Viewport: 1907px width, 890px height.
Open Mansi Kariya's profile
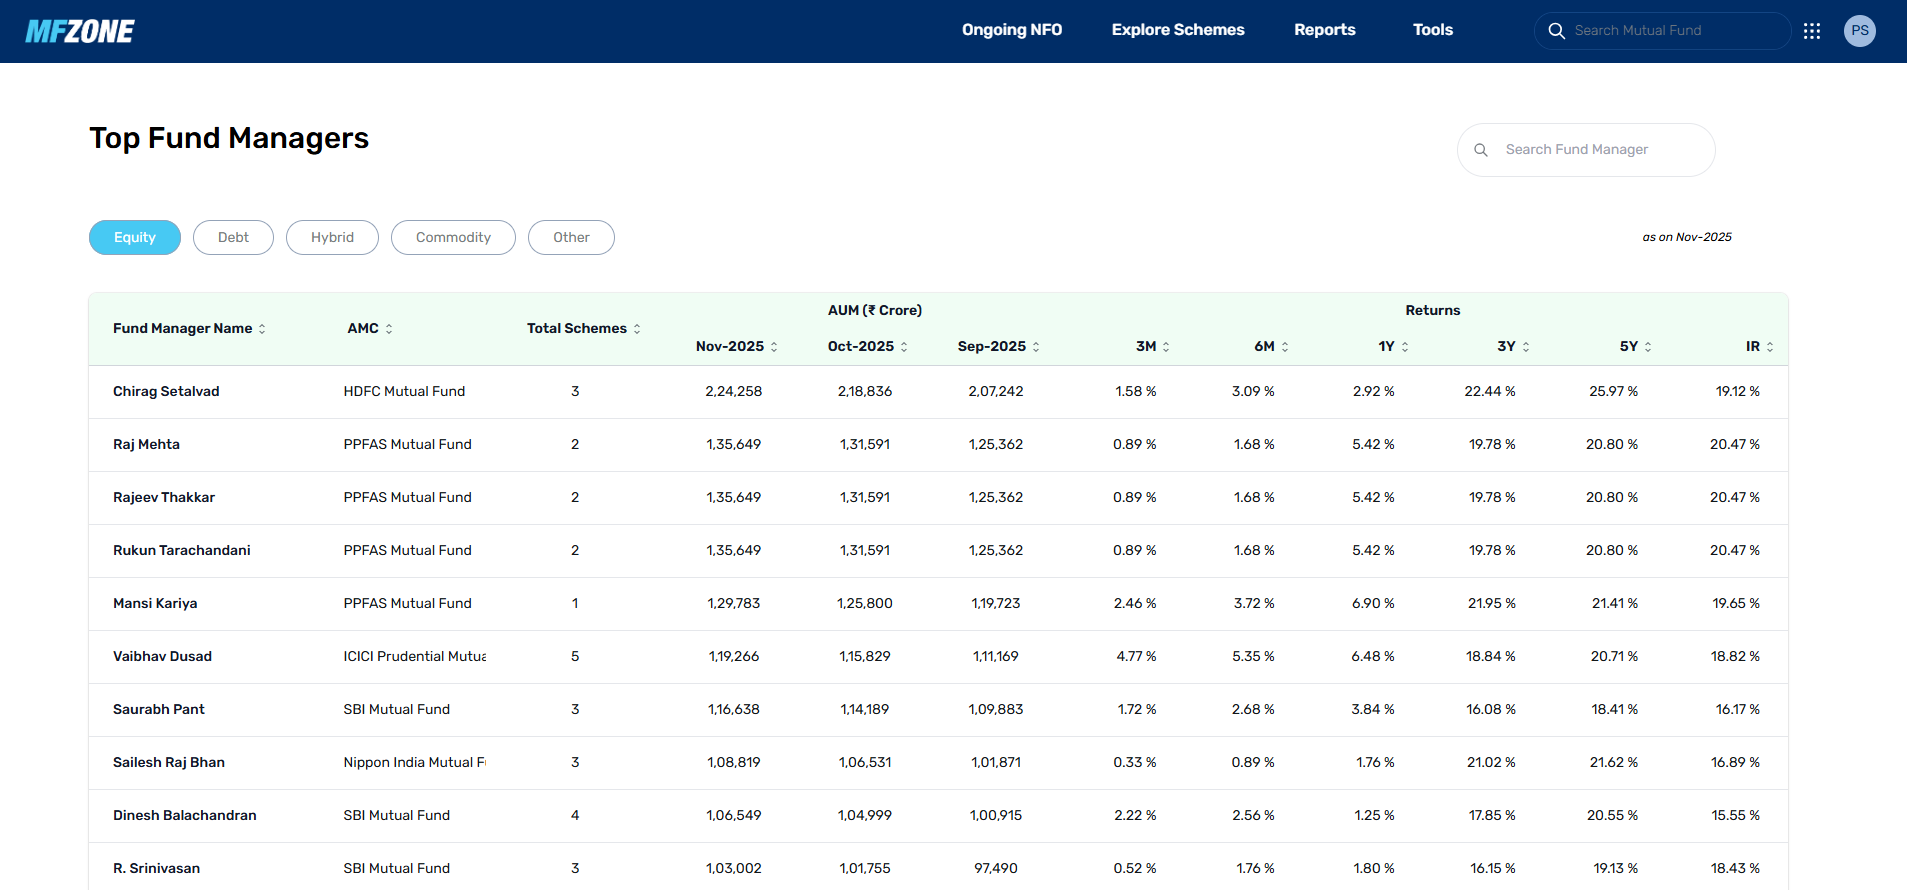pos(155,604)
